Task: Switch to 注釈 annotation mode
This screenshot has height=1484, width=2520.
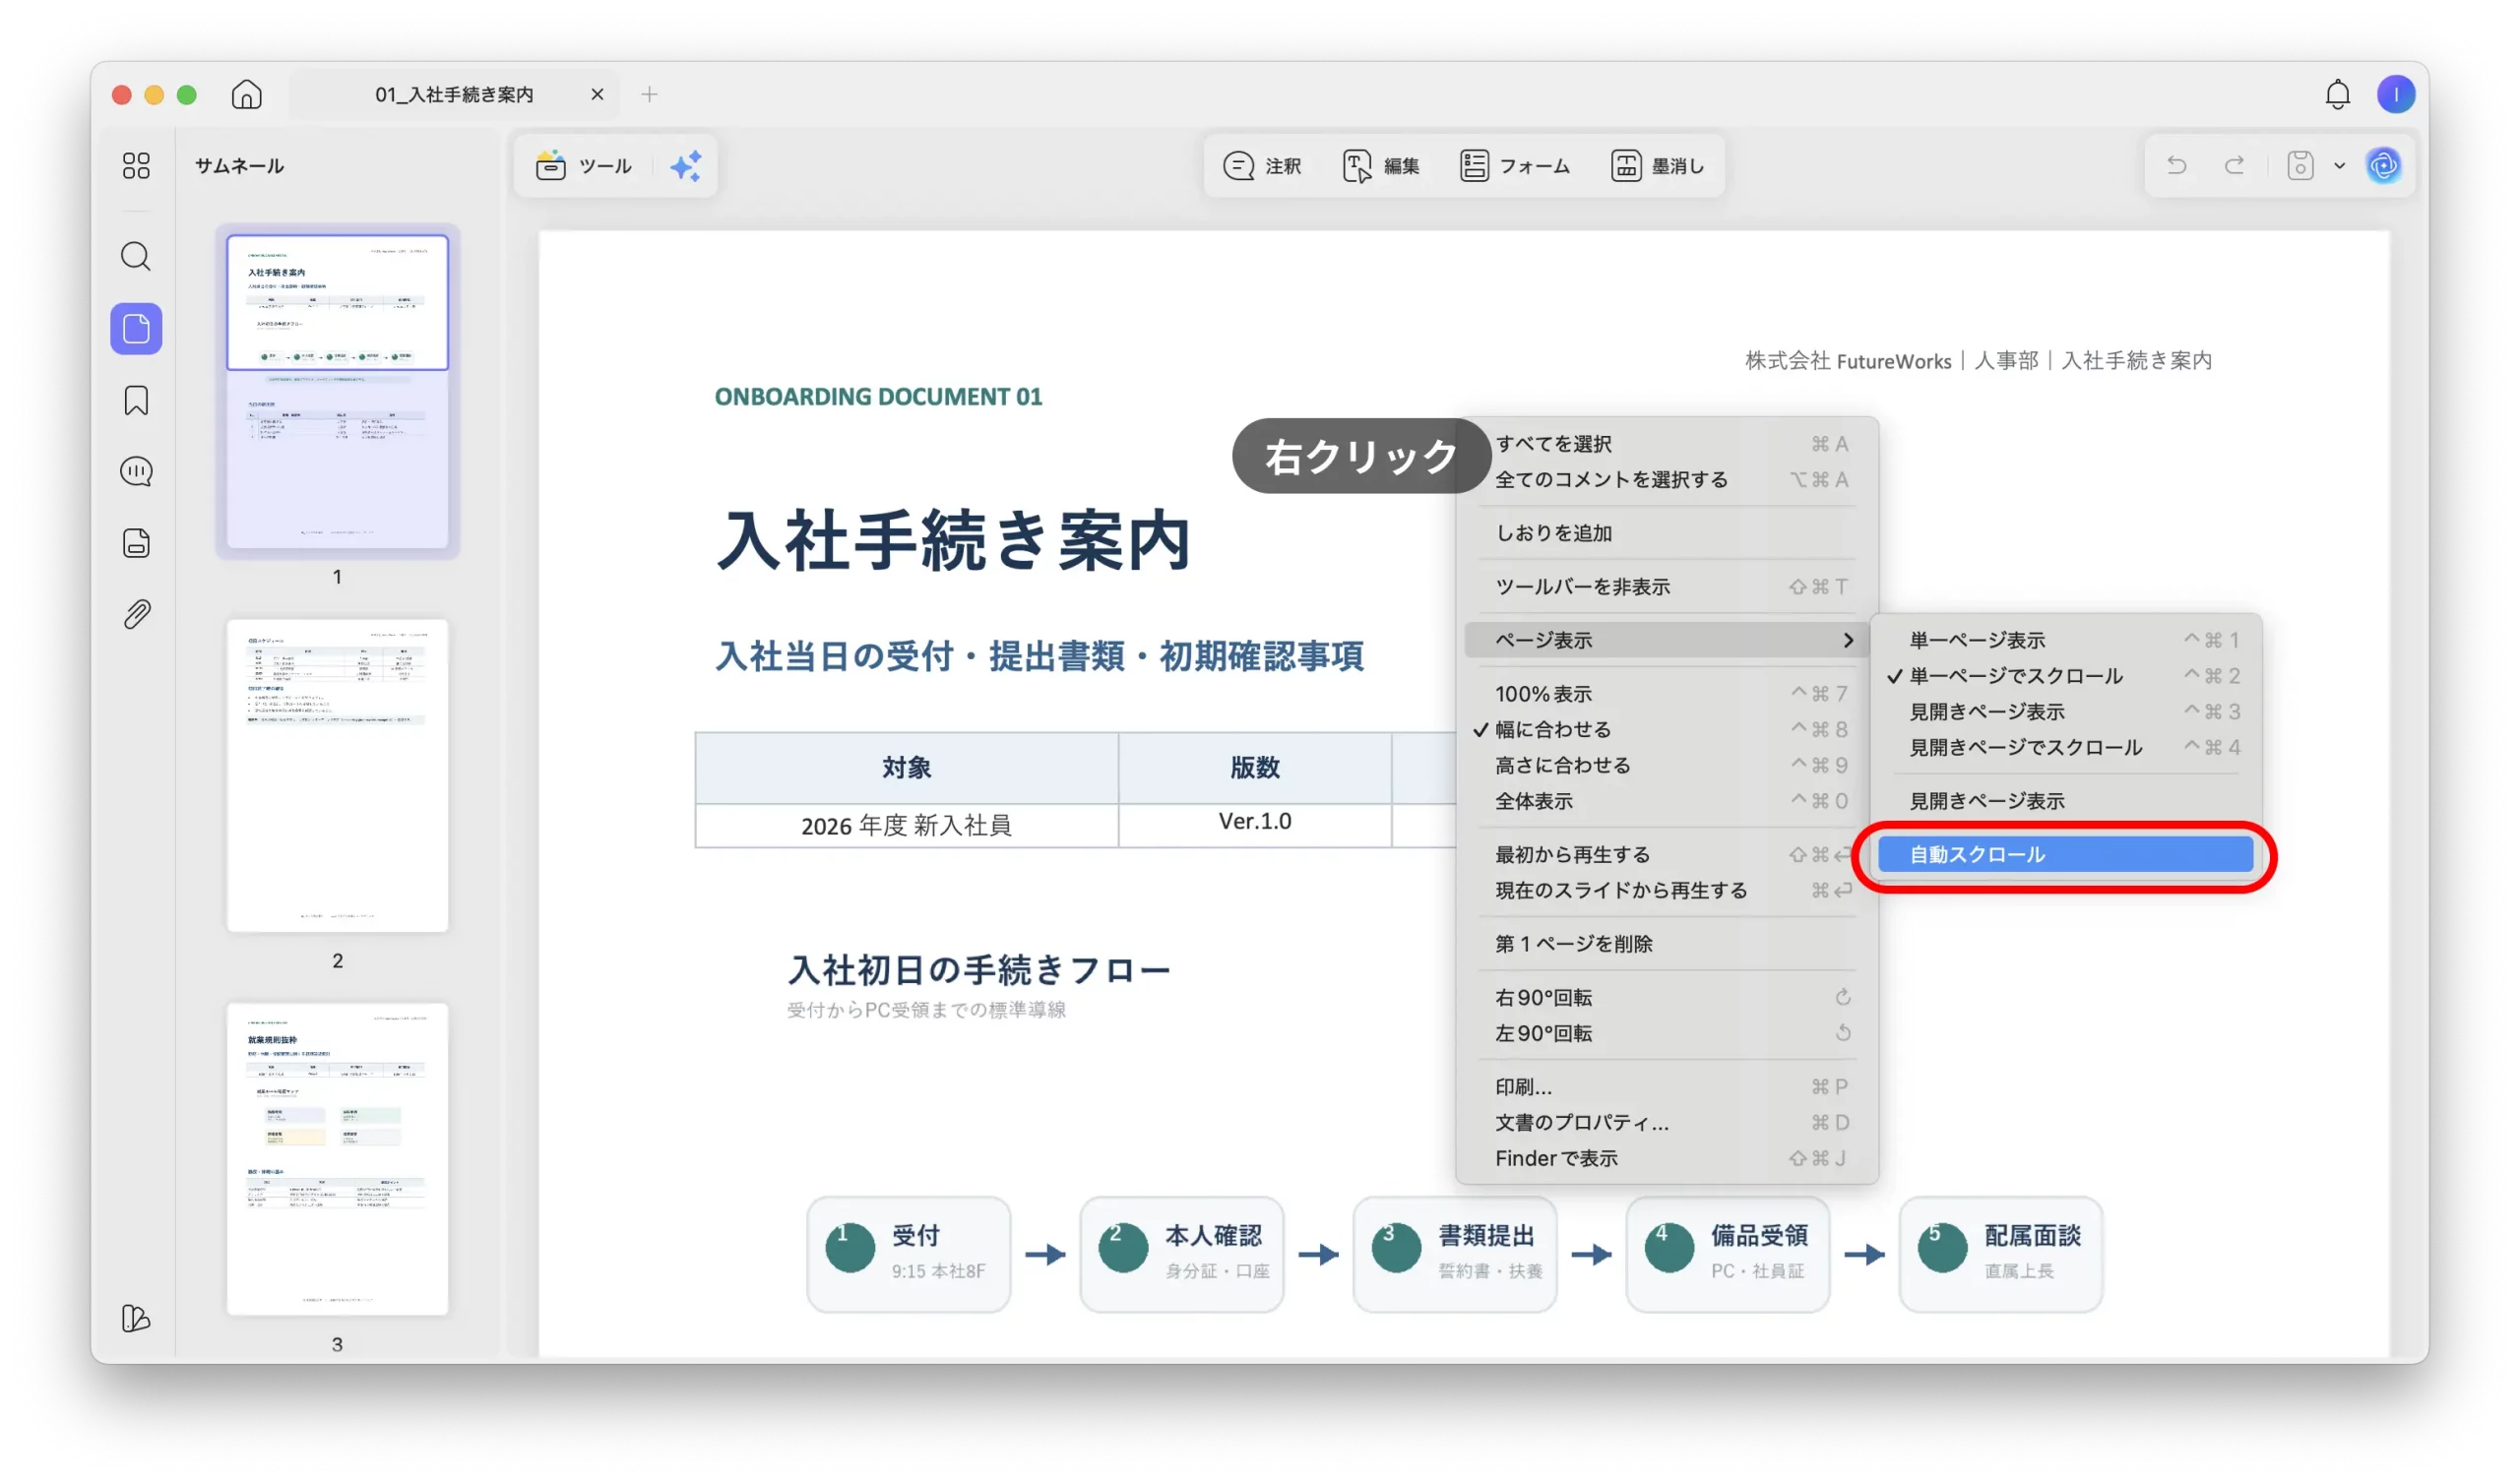Action: click(x=1263, y=166)
